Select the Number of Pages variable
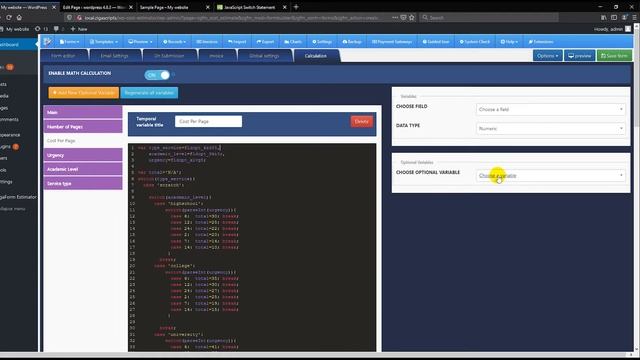 (83, 127)
